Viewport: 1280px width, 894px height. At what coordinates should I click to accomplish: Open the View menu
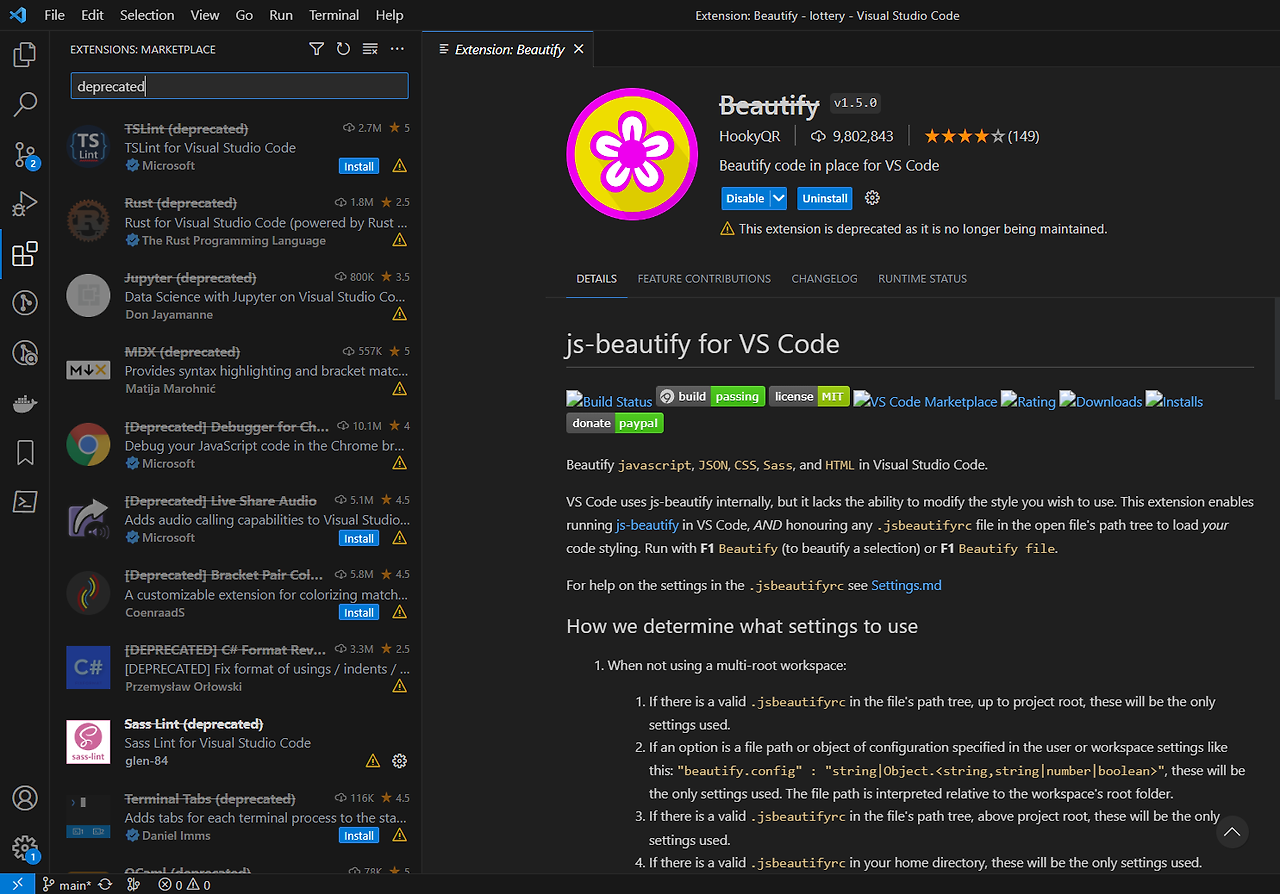205,15
